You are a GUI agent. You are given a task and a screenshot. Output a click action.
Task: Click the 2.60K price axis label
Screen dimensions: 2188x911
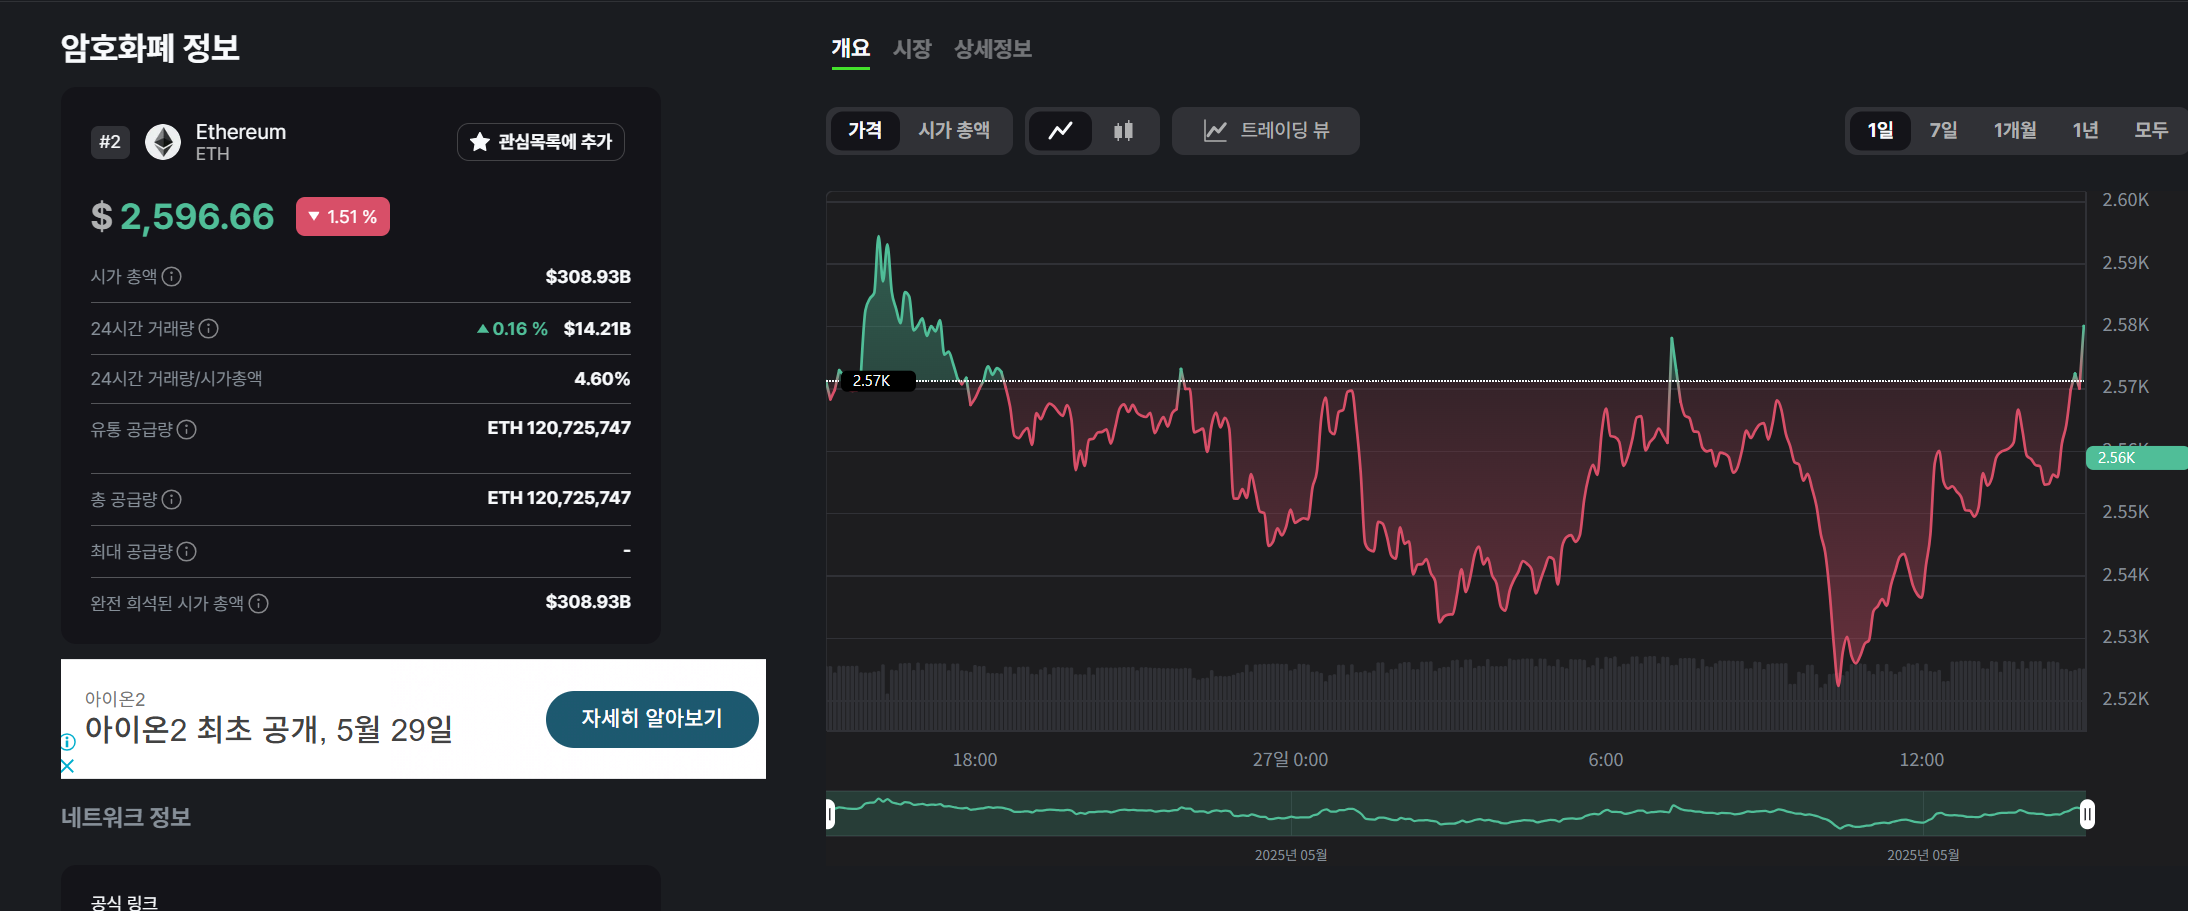point(2125,200)
